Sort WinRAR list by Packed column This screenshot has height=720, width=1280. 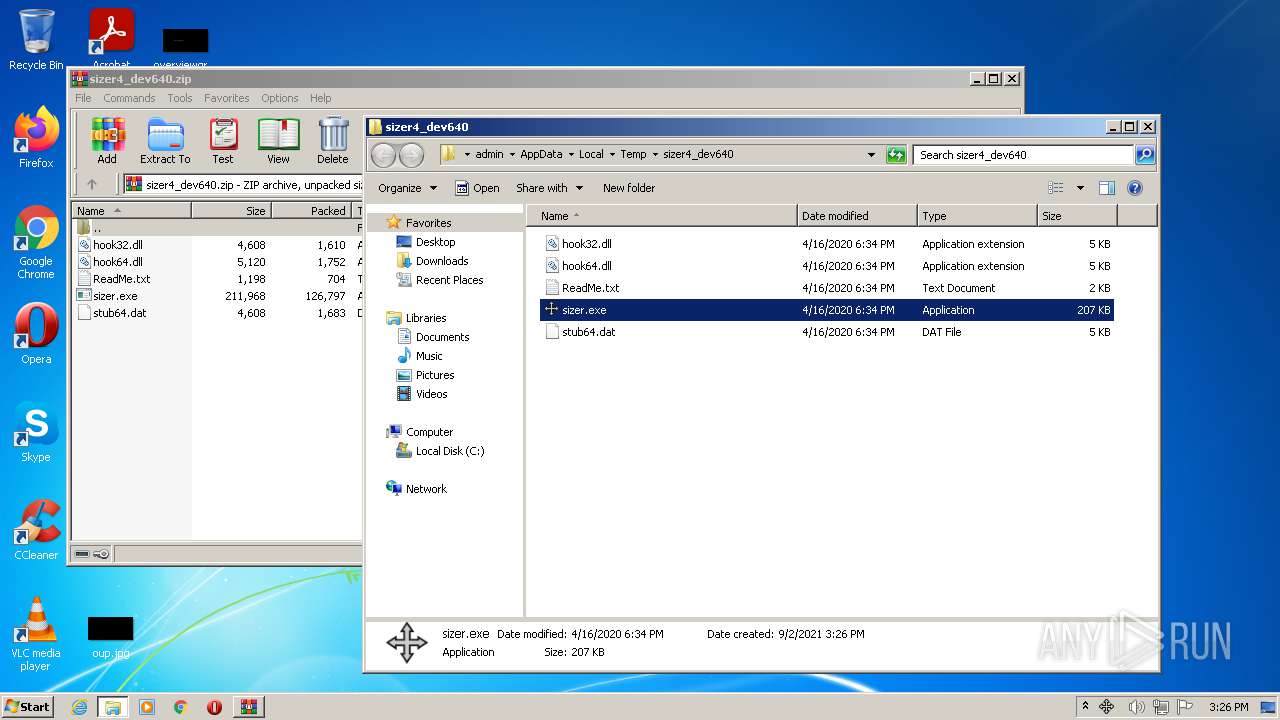click(x=311, y=211)
